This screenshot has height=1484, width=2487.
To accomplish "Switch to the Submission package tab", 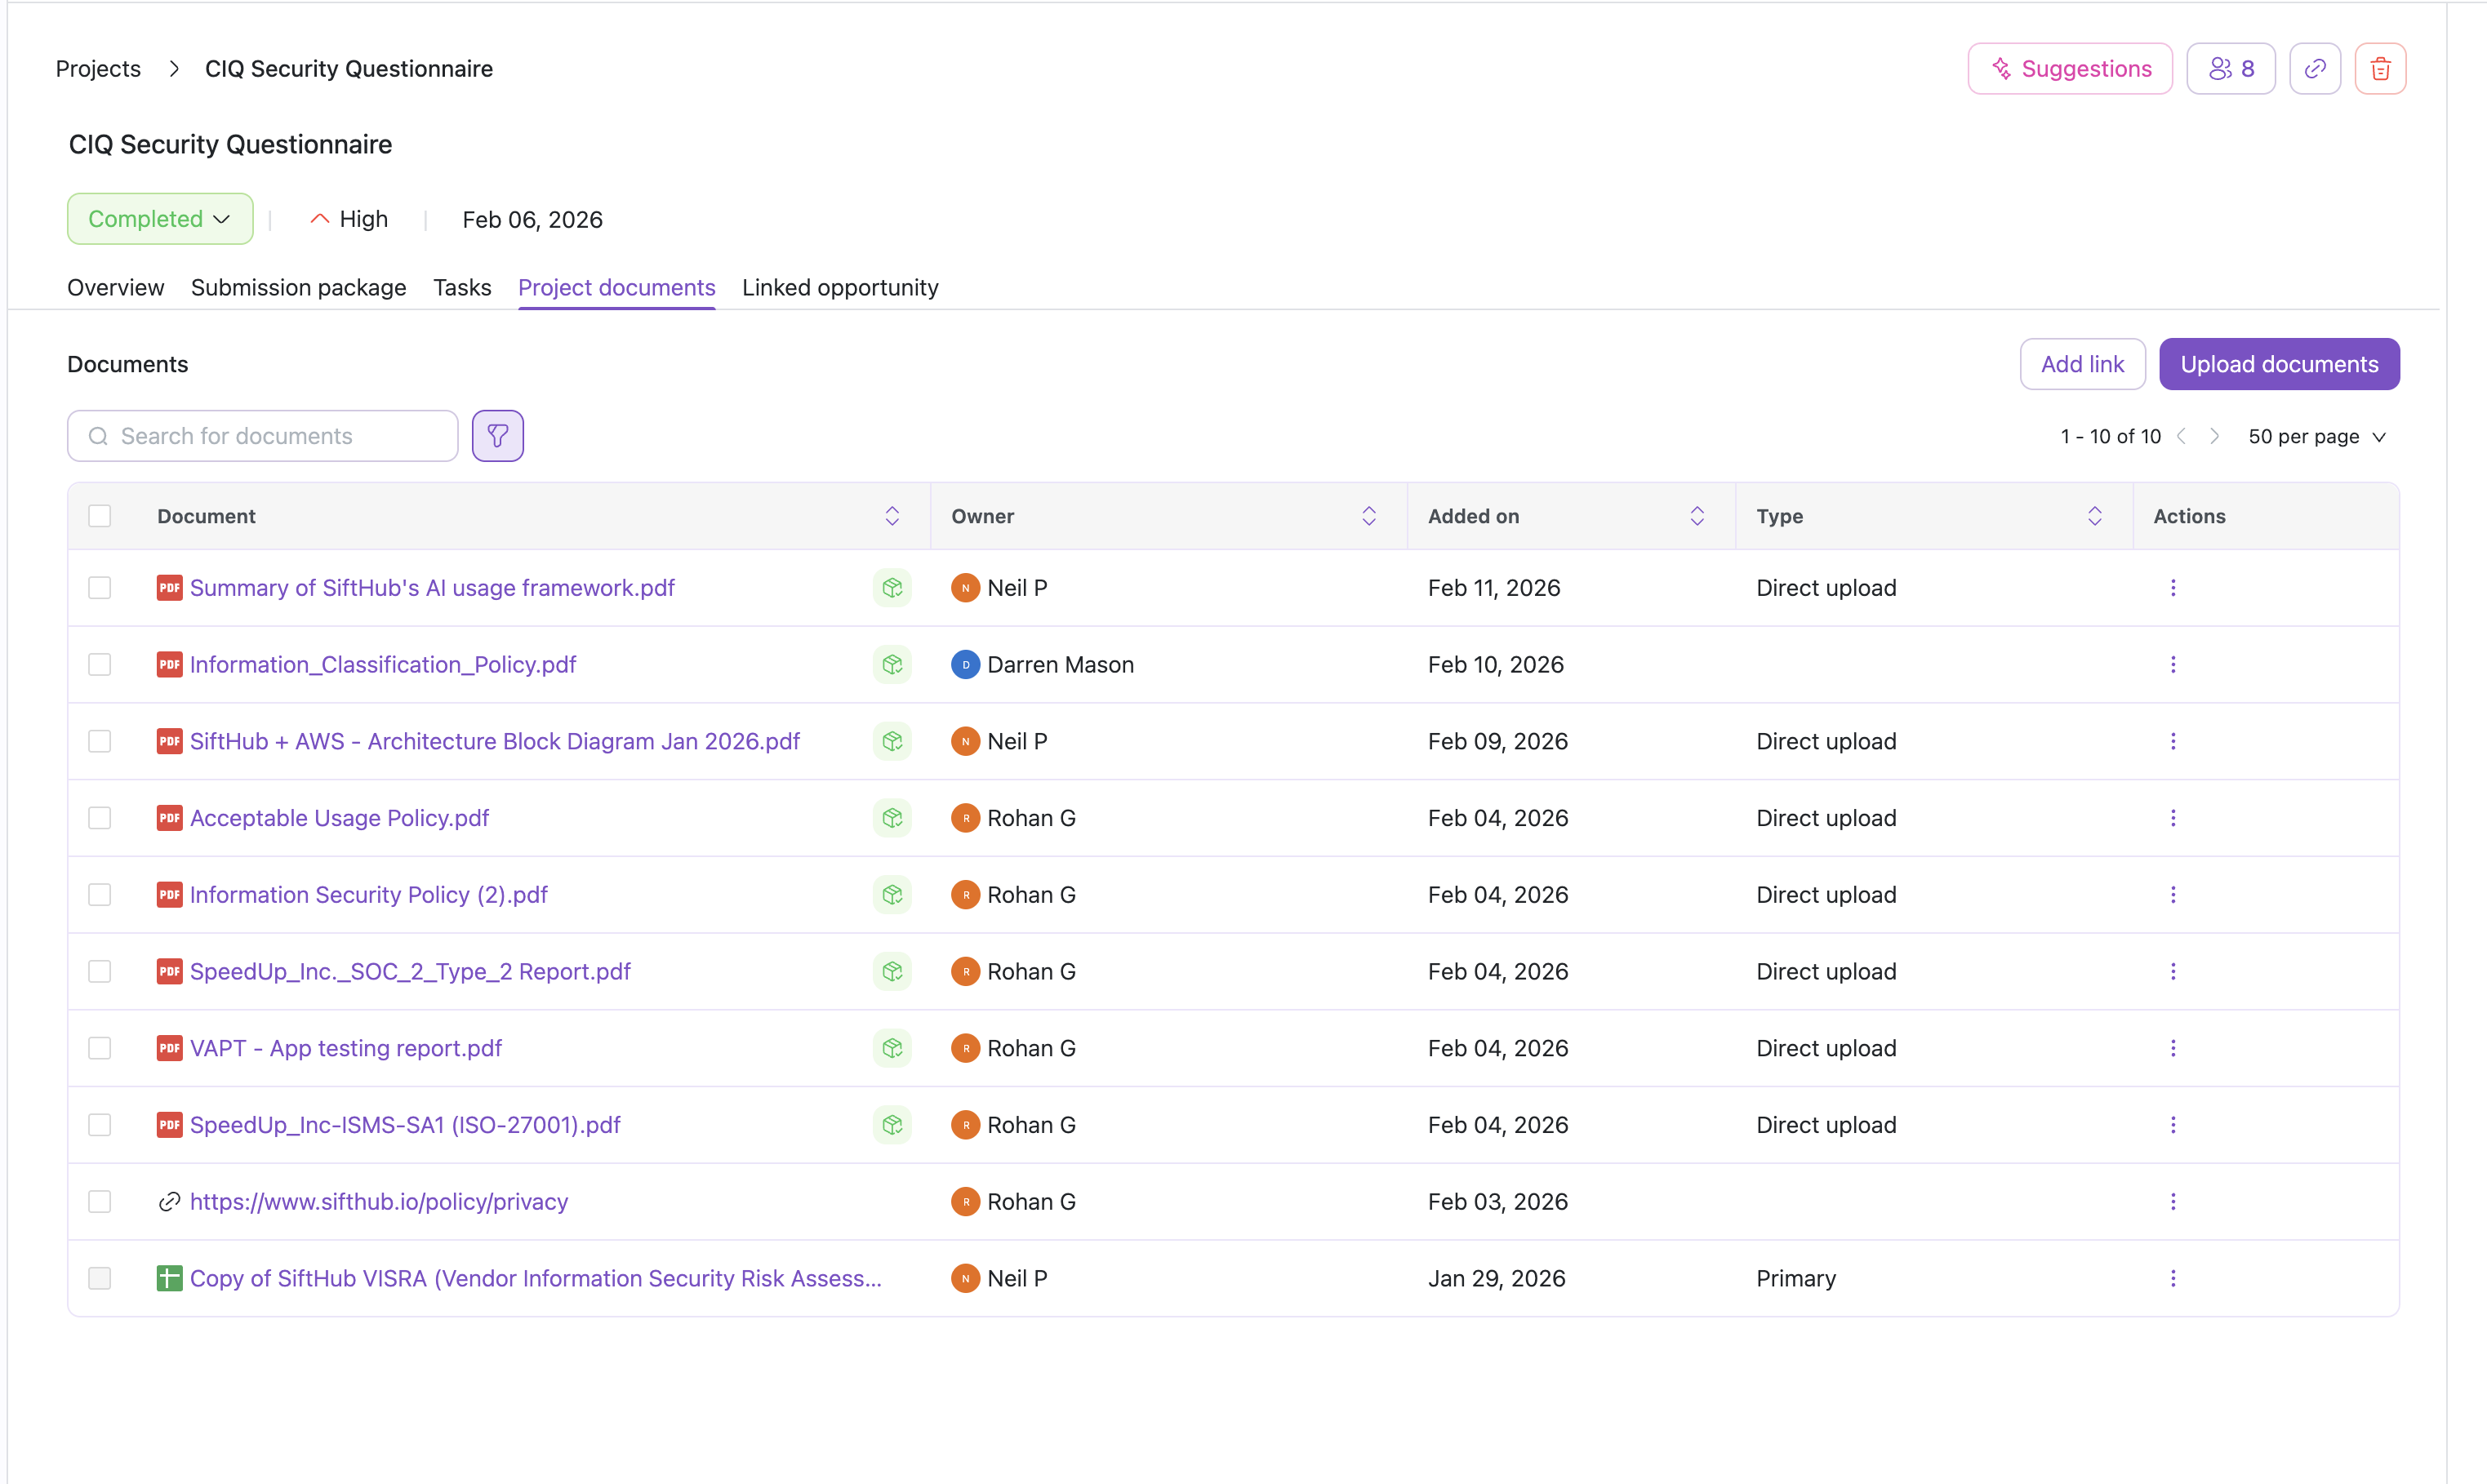I will (x=298, y=288).
